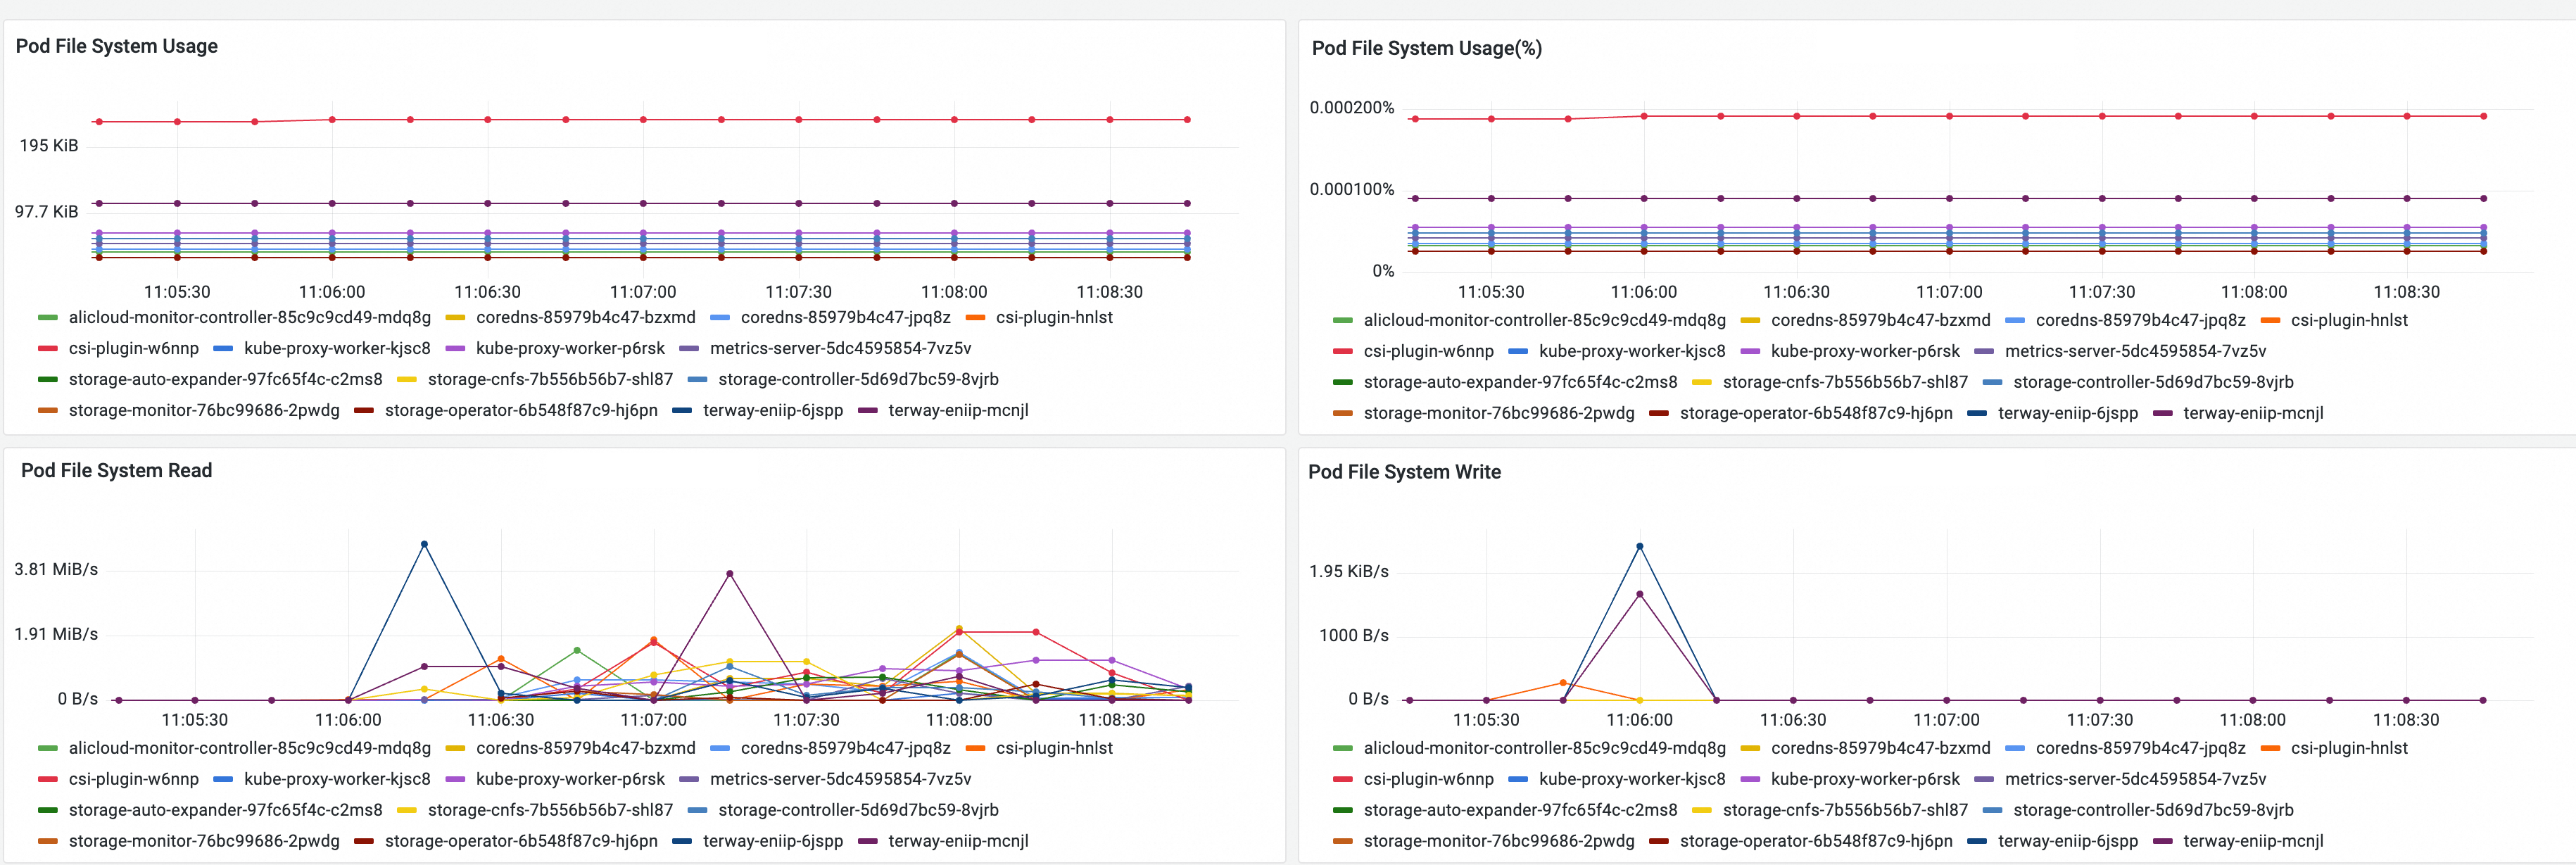Click storage-cnfs yellow swatch in Read legend
Image resolution: width=2576 pixels, height=865 pixels.
tap(407, 810)
